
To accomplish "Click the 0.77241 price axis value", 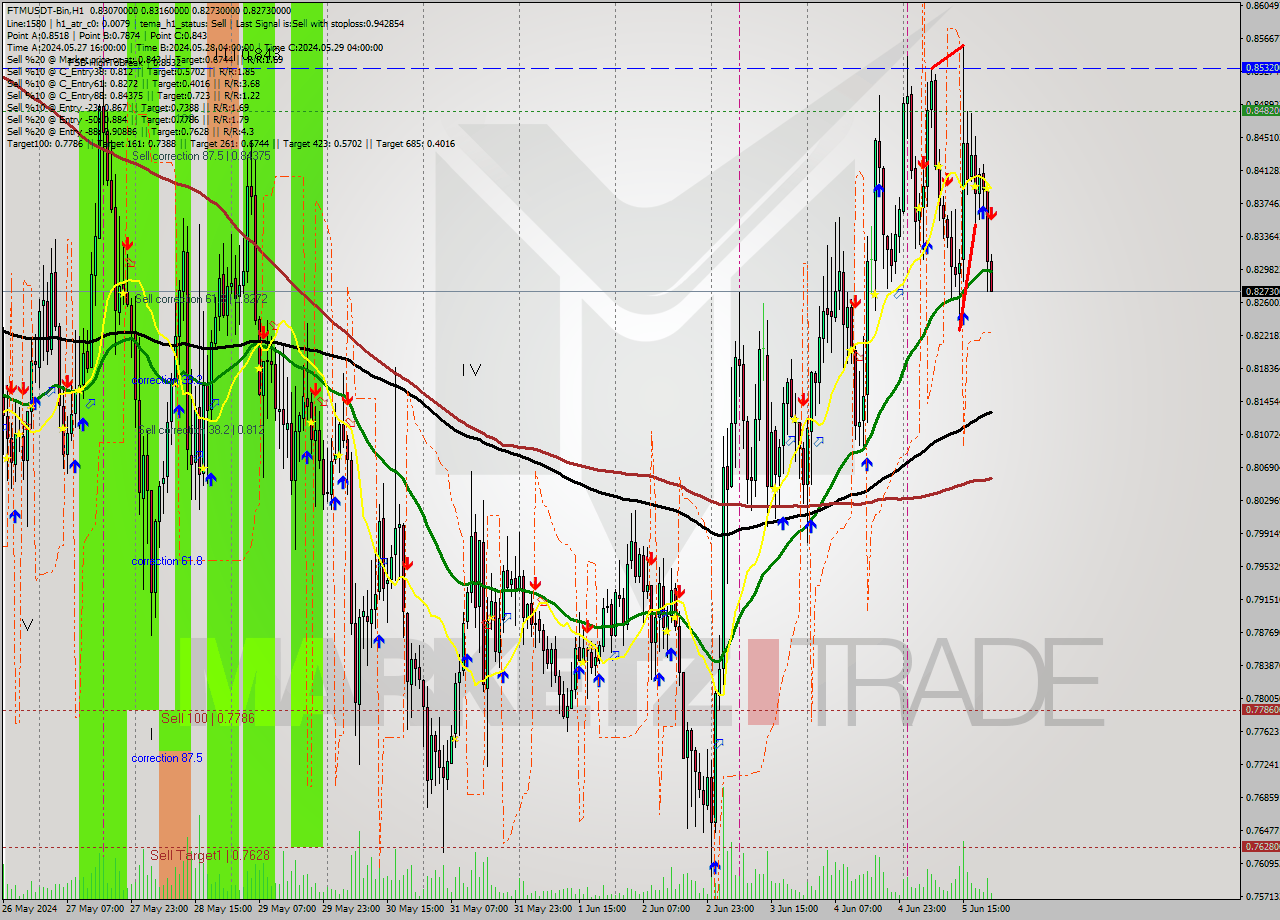I will tap(1260, 765).
